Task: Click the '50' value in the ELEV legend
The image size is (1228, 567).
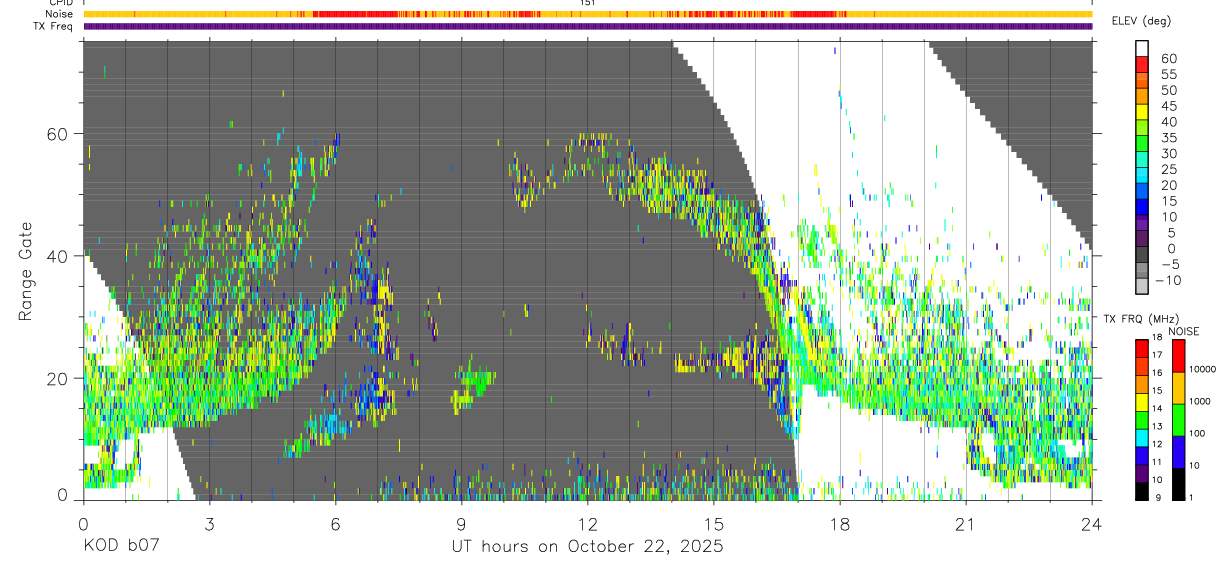Action: click(1169, 90)
